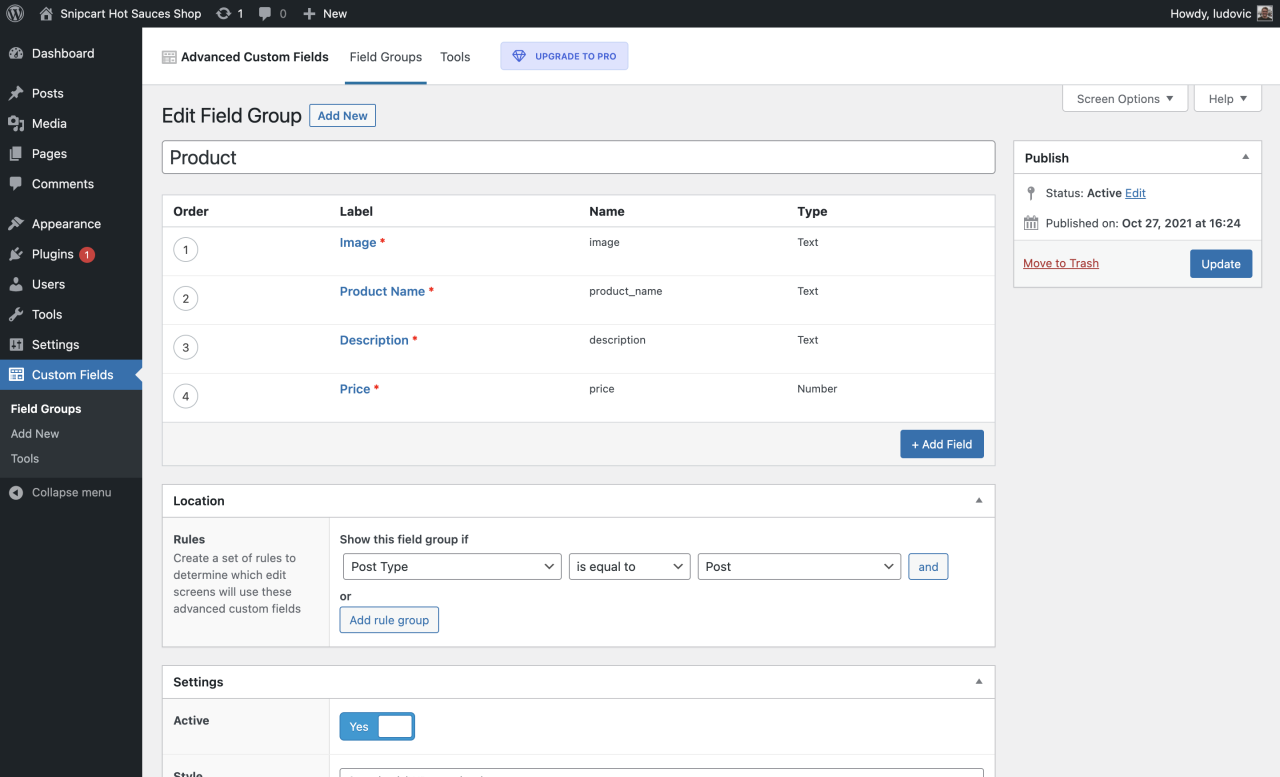Click the comments bubble icon in admin bar

[x=265, y=14]
